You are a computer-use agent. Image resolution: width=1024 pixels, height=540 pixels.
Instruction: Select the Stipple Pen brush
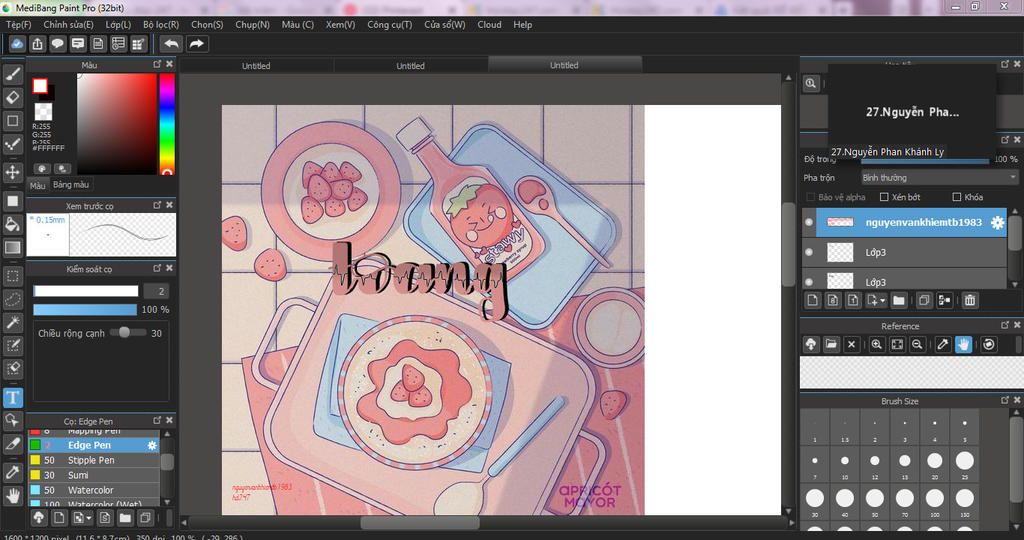(x=93, y=460)
